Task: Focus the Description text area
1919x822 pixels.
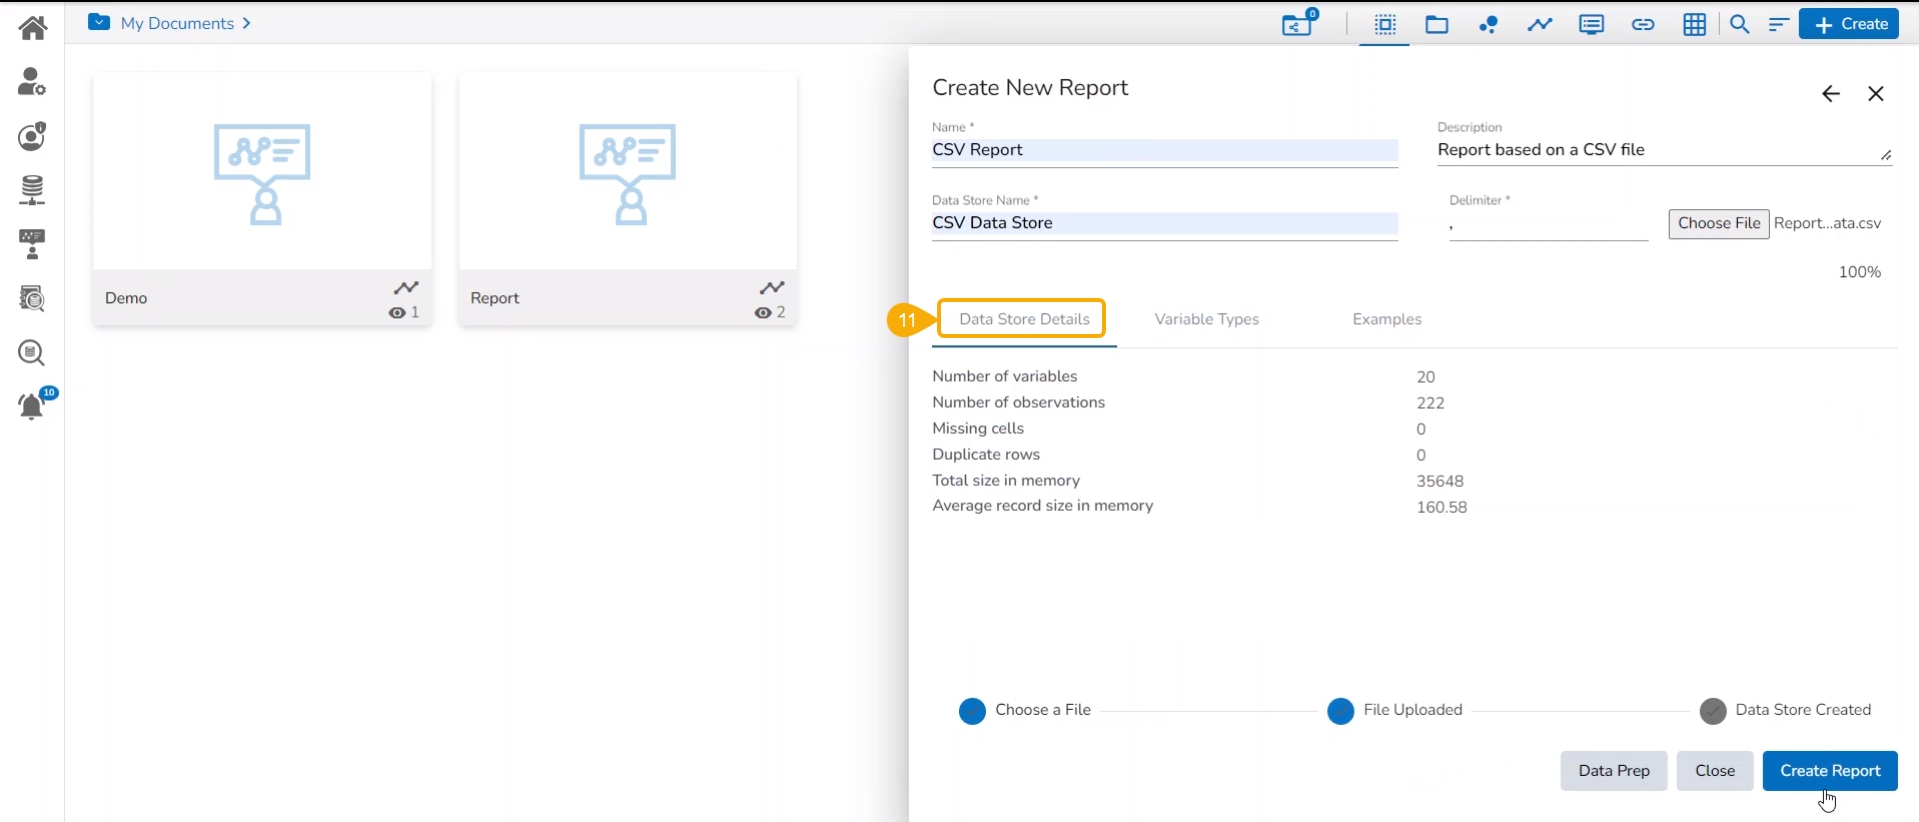Action: click(x=1665, y=151)
